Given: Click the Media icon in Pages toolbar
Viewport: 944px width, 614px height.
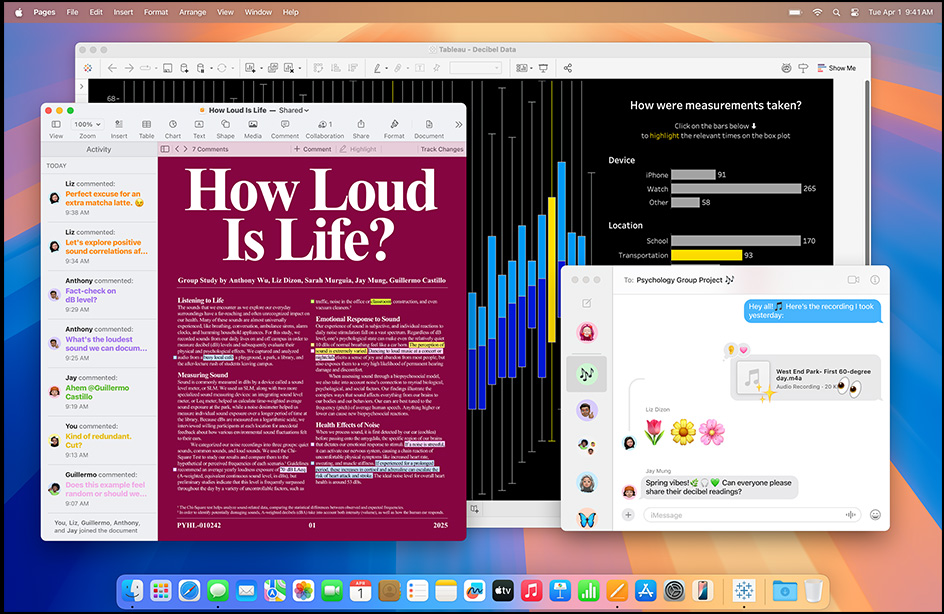Looking at the screenshot, I should click(253, 125).
